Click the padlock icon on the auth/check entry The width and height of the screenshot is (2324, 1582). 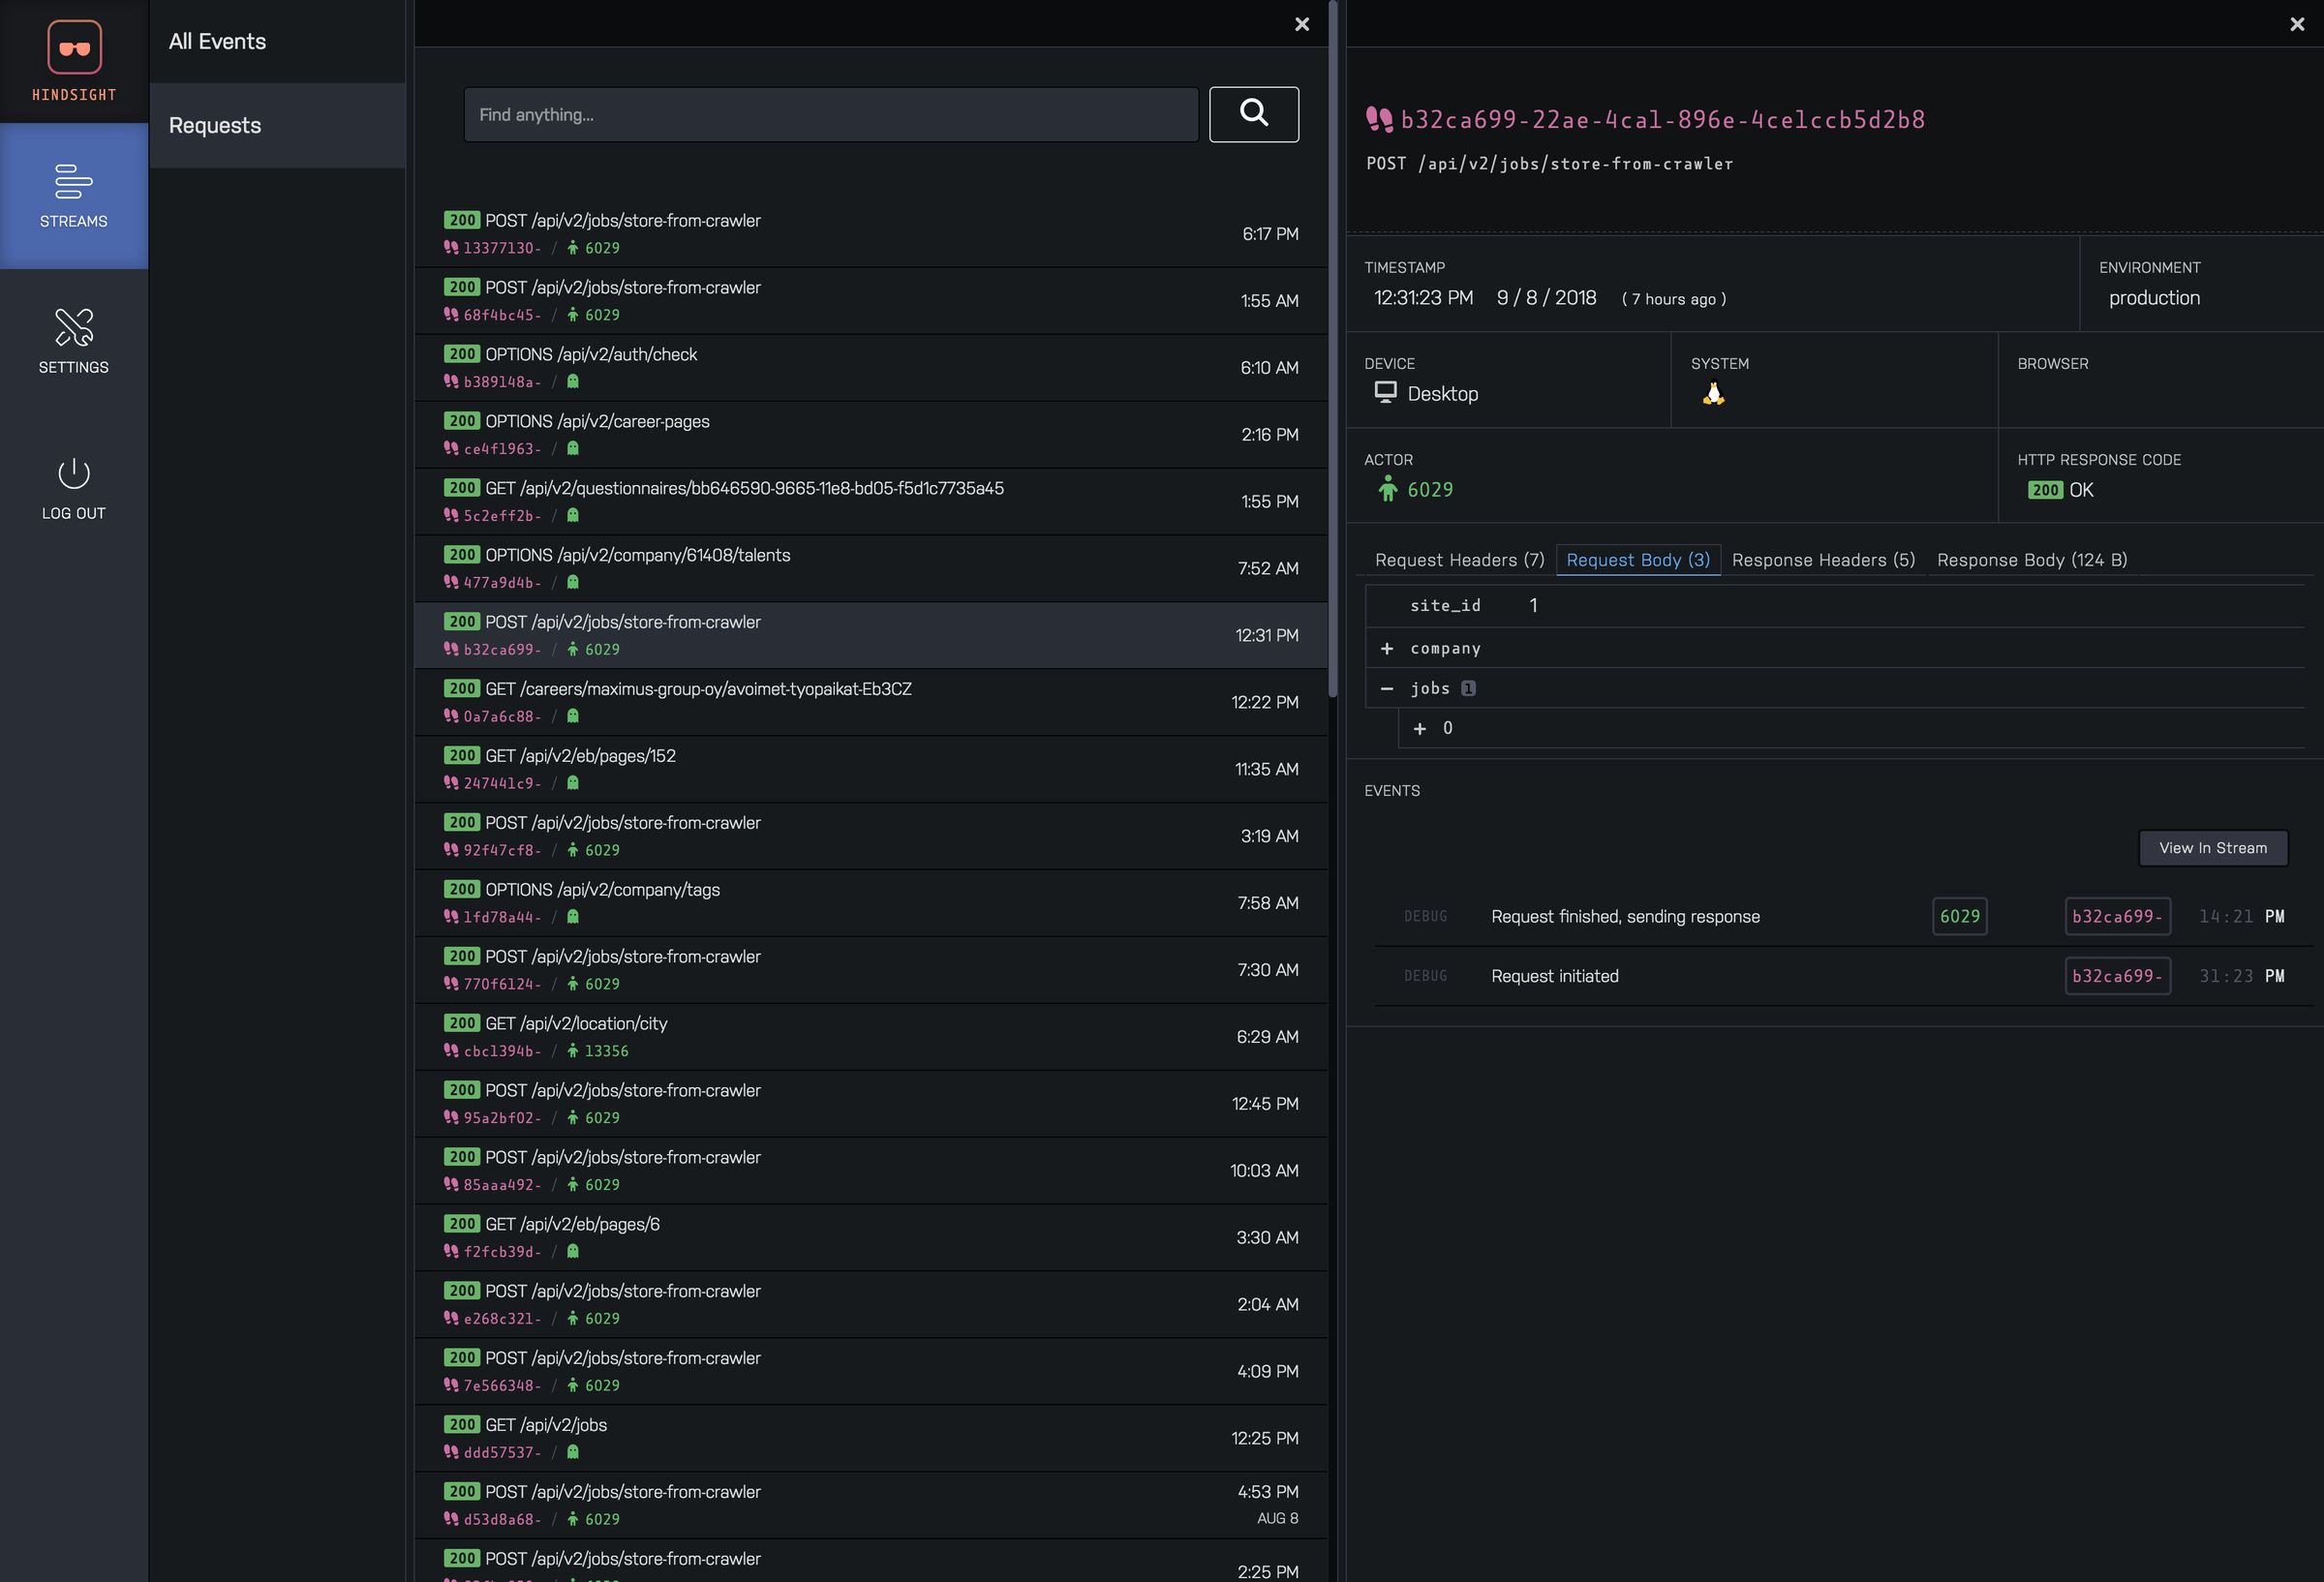[x=572, y=382]
